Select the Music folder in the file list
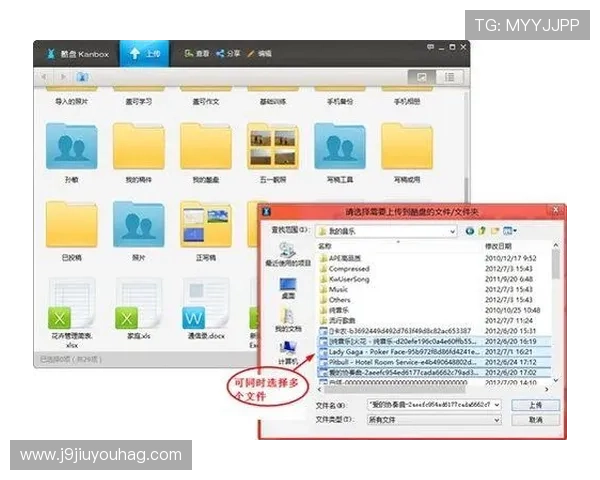Viewport: 600px width, 480px height. (334, 289)
